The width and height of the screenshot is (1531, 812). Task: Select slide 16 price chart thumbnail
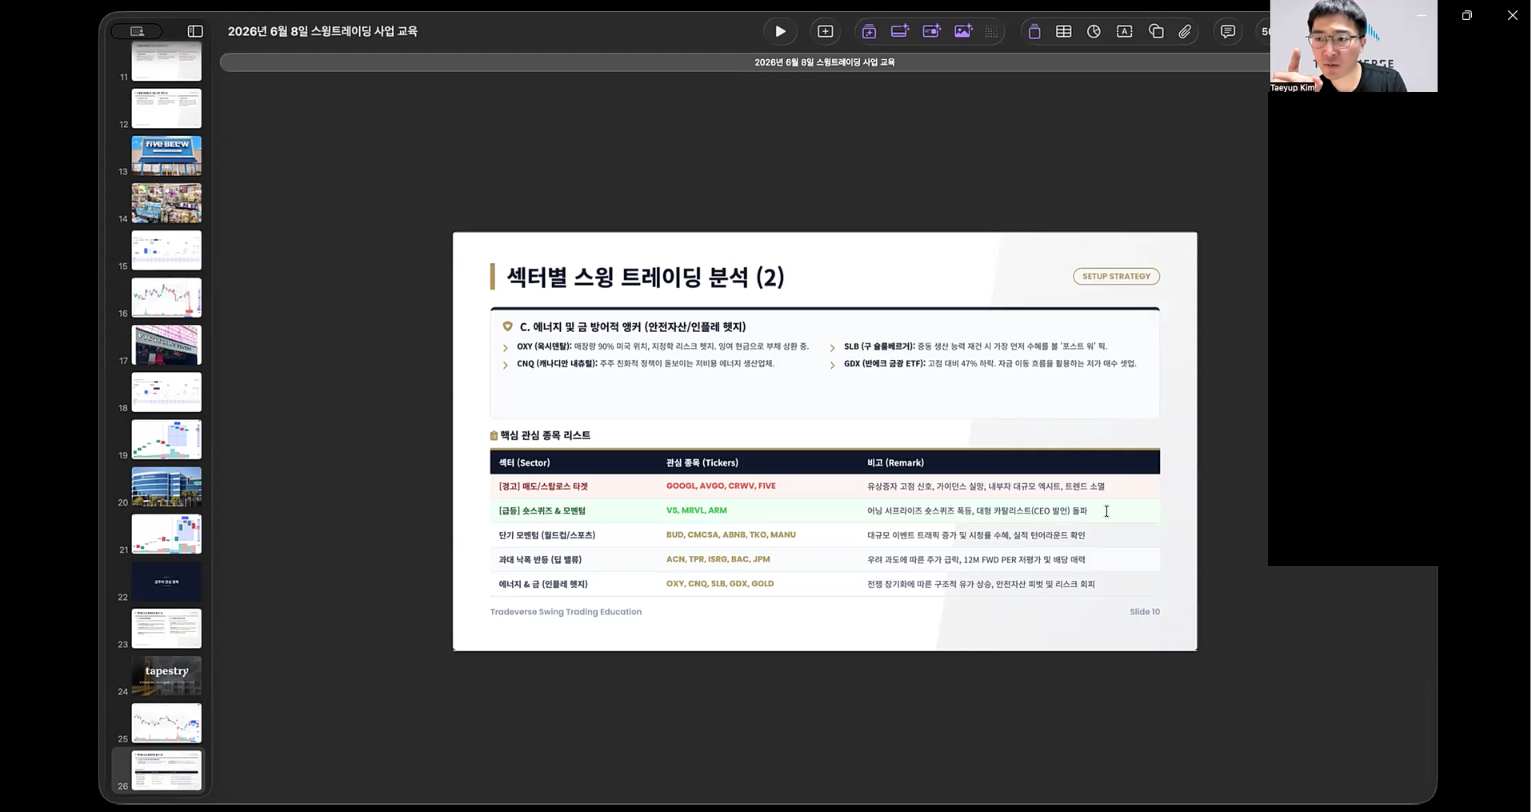[x=166, y=297]
